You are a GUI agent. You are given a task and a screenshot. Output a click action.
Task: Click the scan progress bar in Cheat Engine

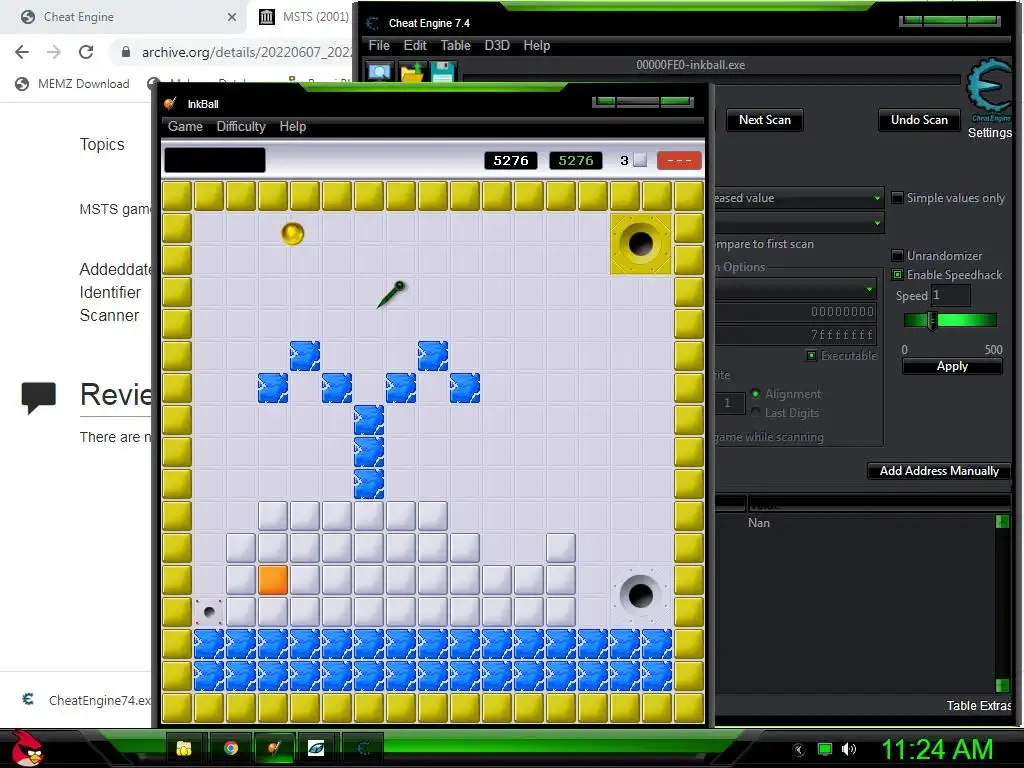pos(711,79)
